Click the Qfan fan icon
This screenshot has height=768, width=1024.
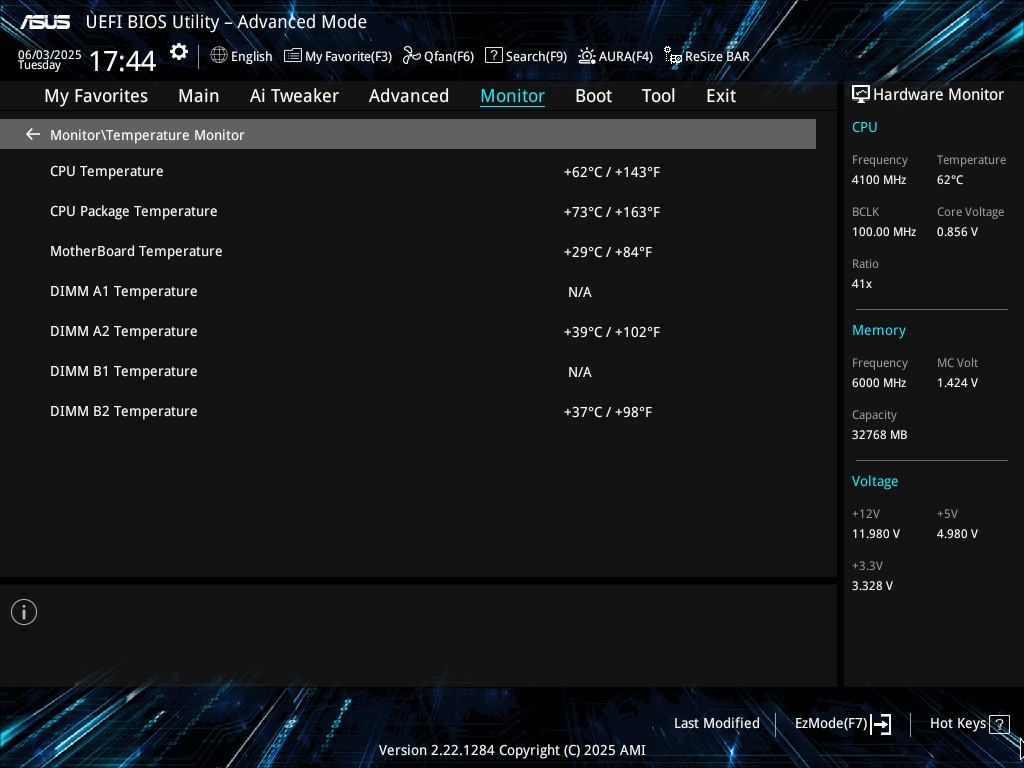[x=411, y=56]
